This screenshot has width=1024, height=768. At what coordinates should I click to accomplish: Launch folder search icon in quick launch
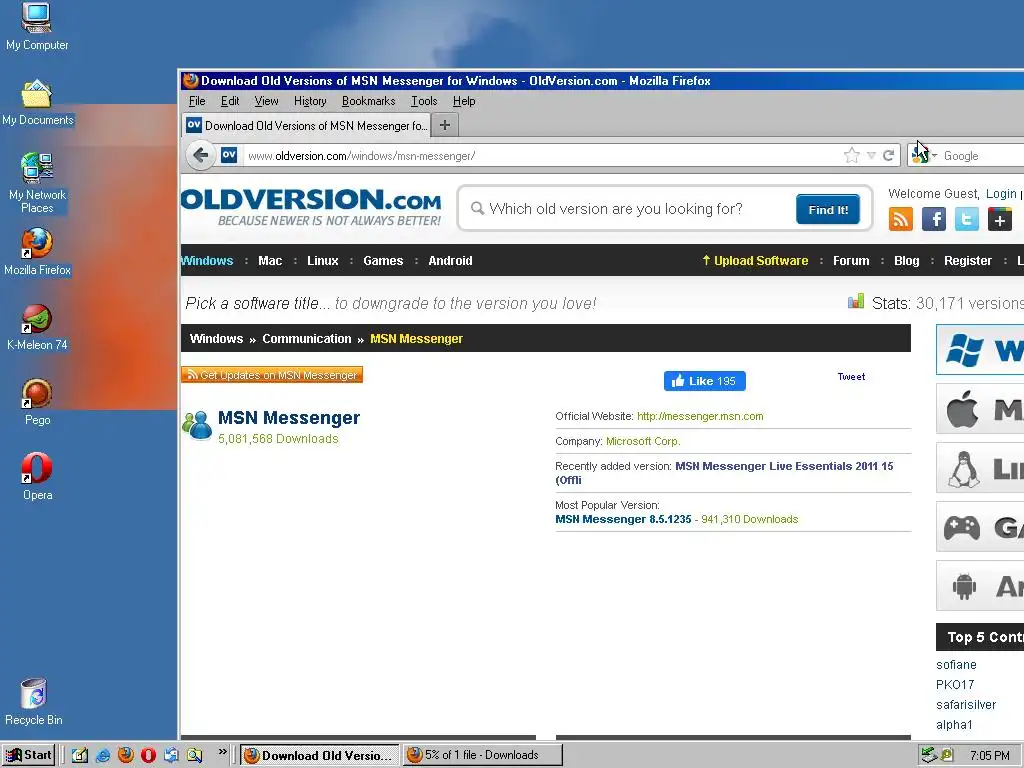coord(195,755)
